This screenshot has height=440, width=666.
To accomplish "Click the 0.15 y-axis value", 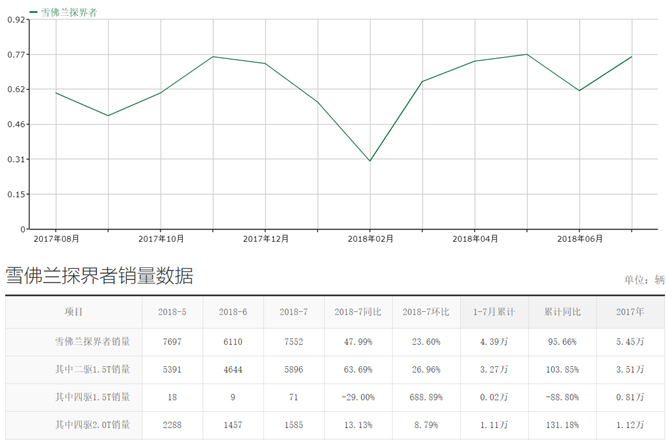I will click(x=16, y=195).
